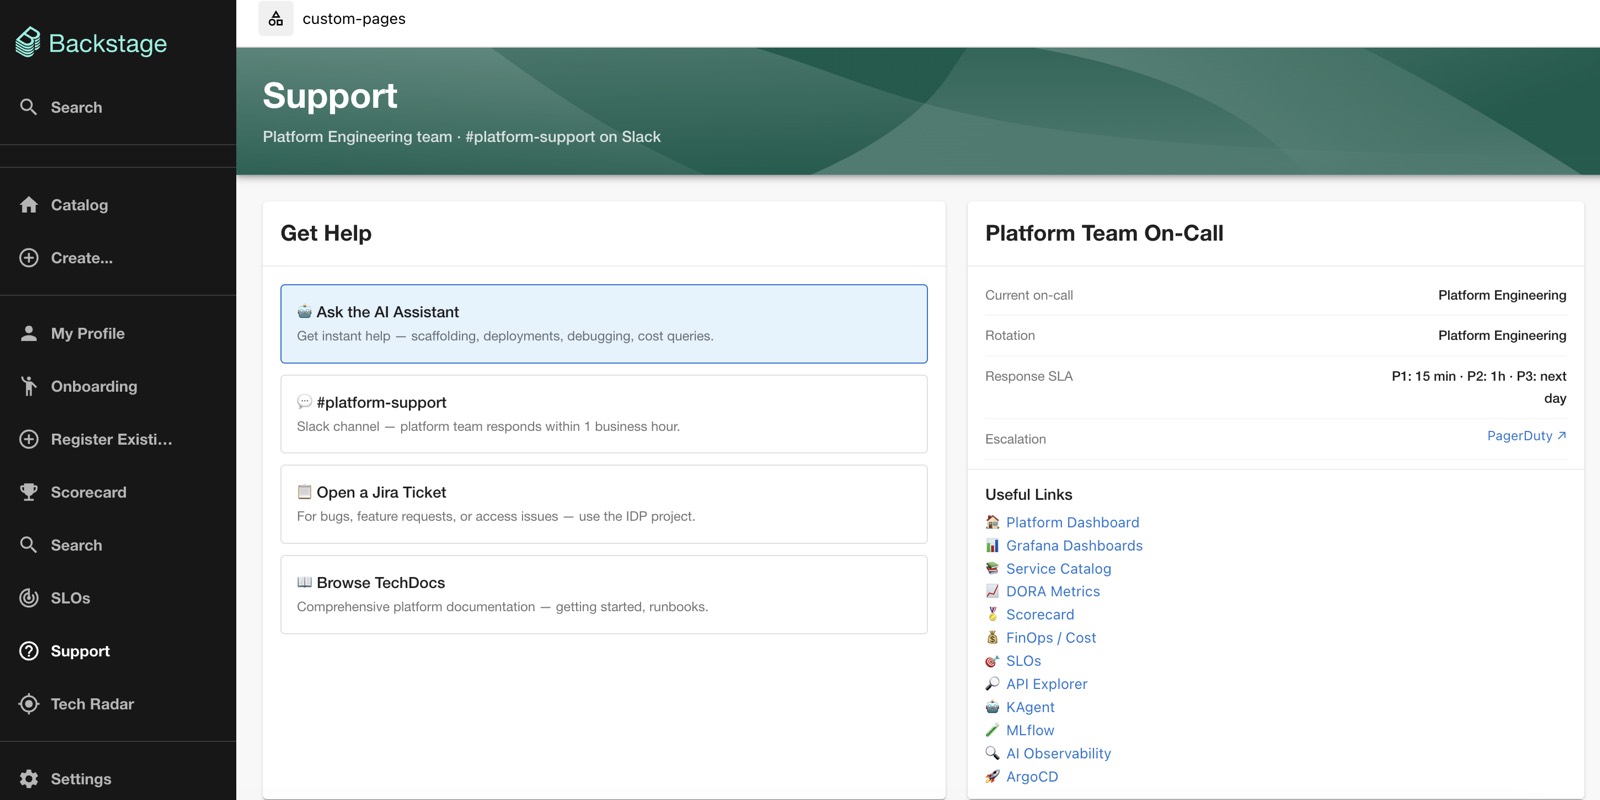
Task: Select the Ask the AI Assistant card
Action: [604, 324]
